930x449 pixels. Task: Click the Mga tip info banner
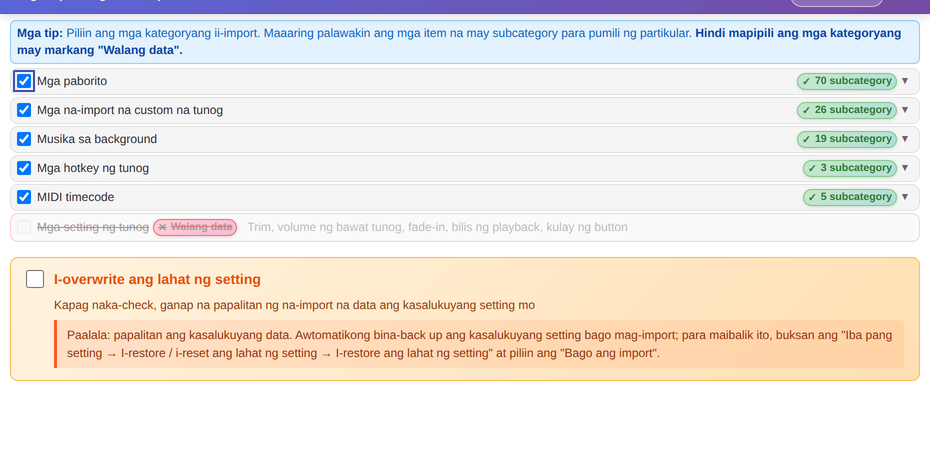(465, 42)
